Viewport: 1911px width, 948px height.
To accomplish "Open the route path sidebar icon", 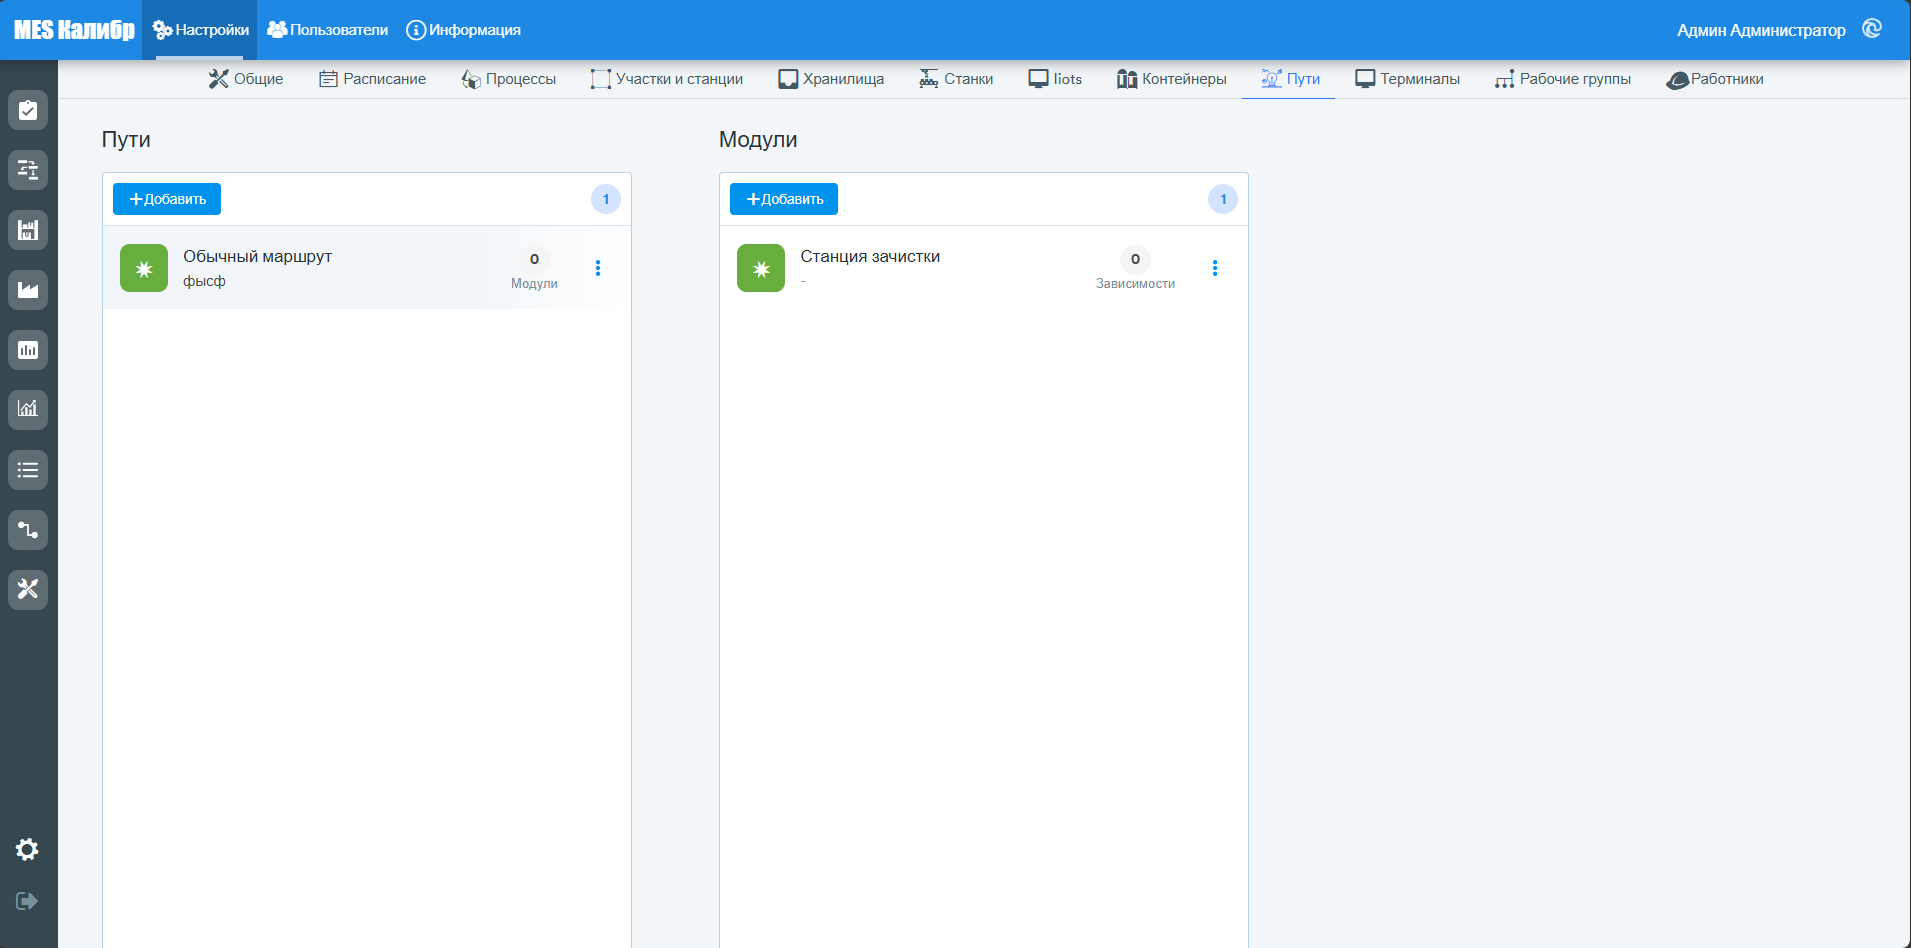I will 28,530.
